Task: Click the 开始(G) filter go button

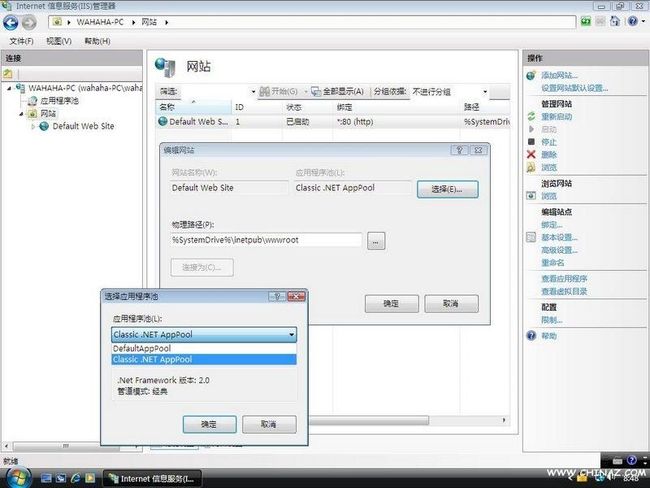Action: [279, 92]
